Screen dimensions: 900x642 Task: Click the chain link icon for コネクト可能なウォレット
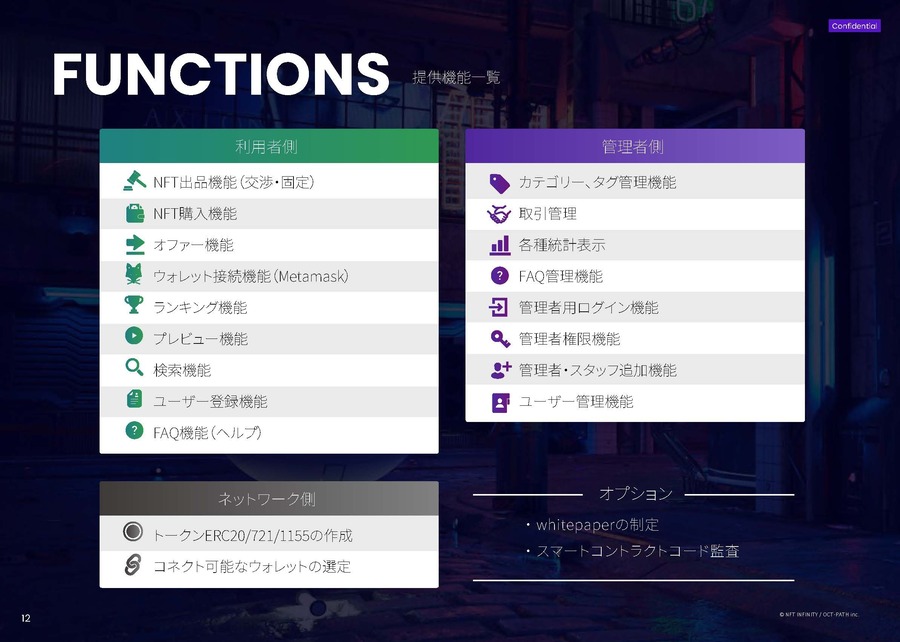[132, 566]
